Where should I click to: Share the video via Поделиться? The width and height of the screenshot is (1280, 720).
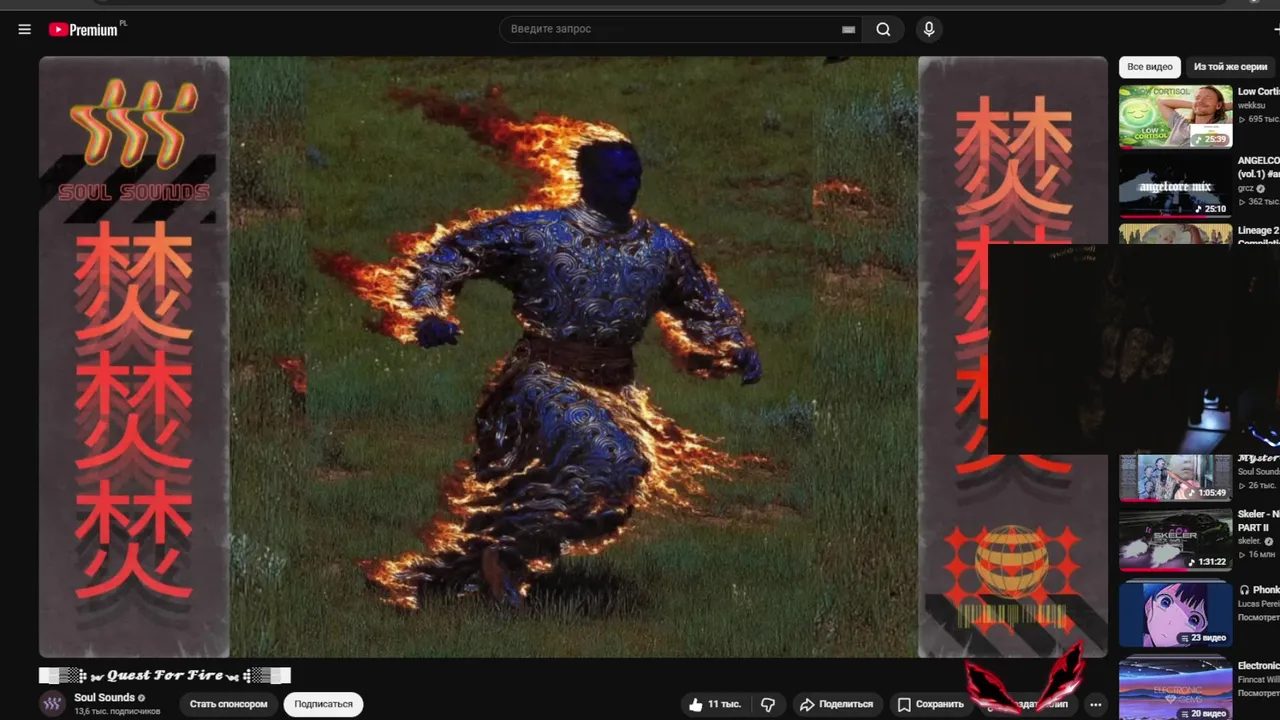click(840, 704)
